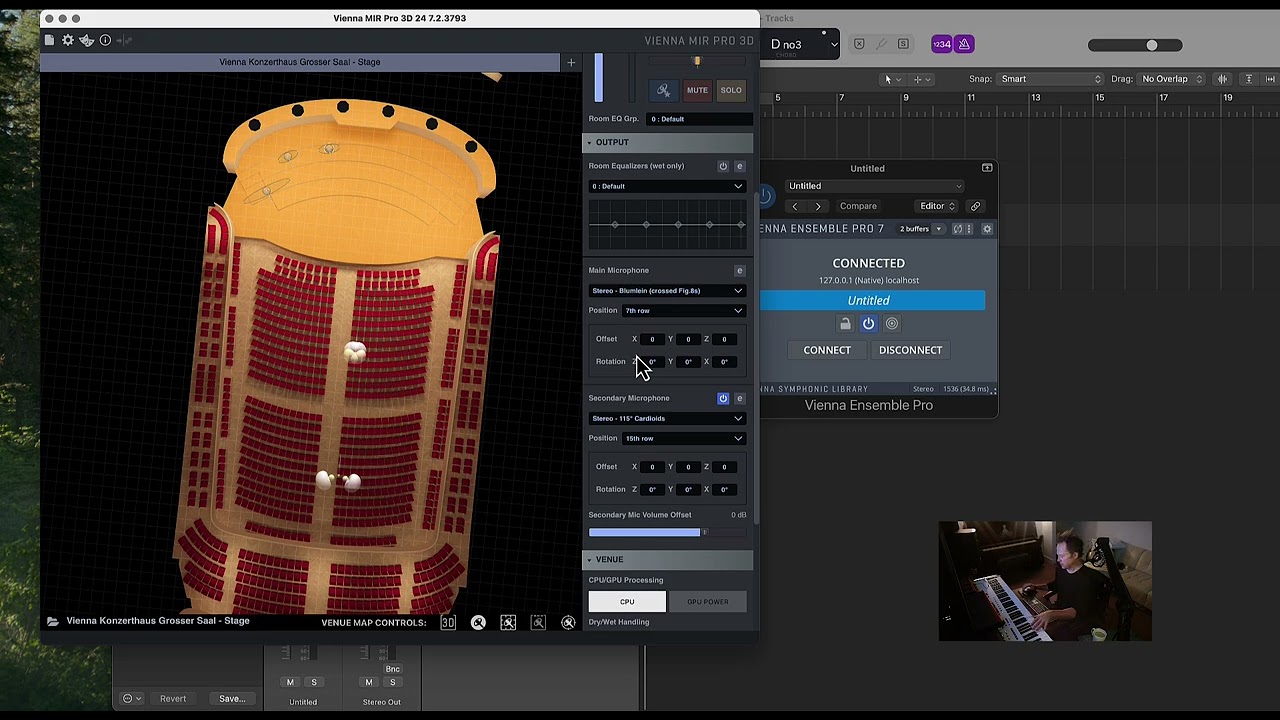Open Secondary Microphone Position dropdown, 15th row

coord(685,438)
